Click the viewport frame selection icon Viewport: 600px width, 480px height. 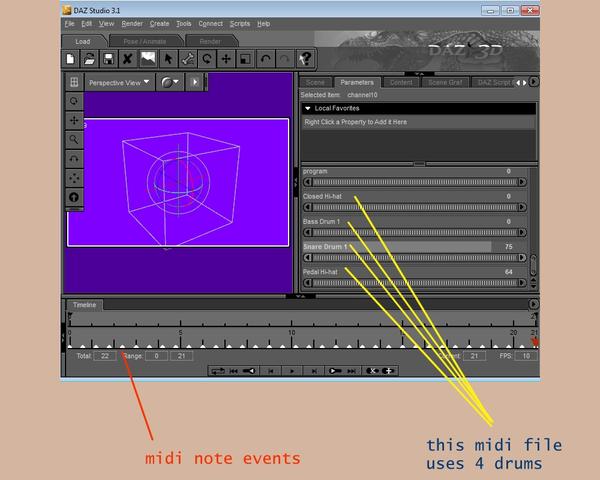tap(74, 178)
